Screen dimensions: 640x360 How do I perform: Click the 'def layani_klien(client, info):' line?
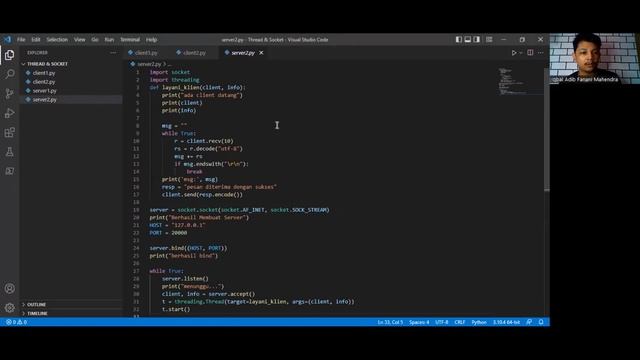coord(198,87)
